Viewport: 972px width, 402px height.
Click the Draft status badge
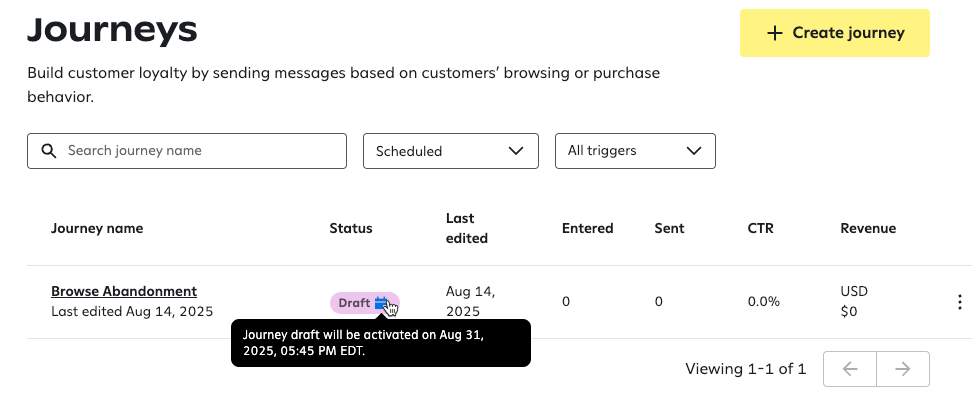point(354,303)
